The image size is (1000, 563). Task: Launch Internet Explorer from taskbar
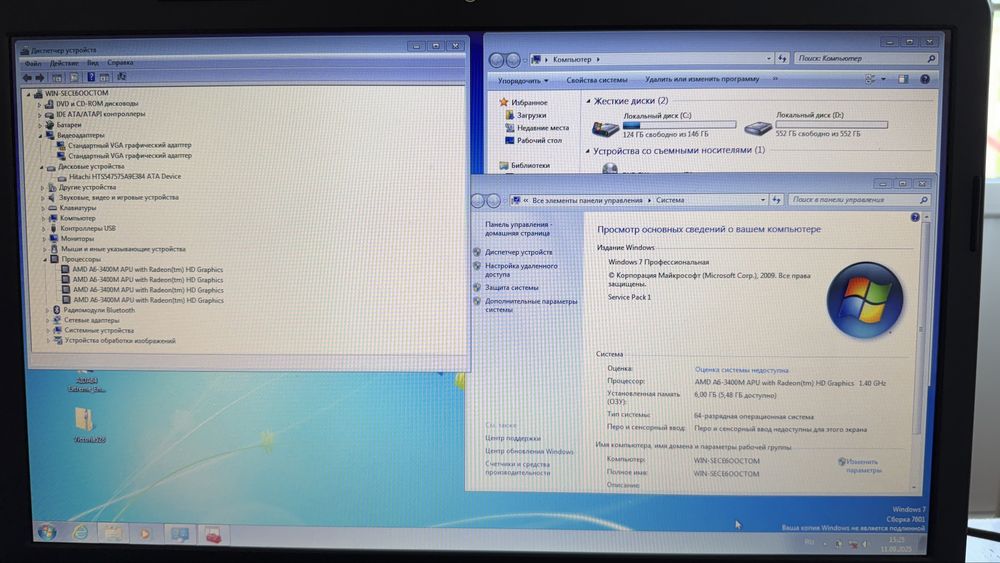coord(80,533)
